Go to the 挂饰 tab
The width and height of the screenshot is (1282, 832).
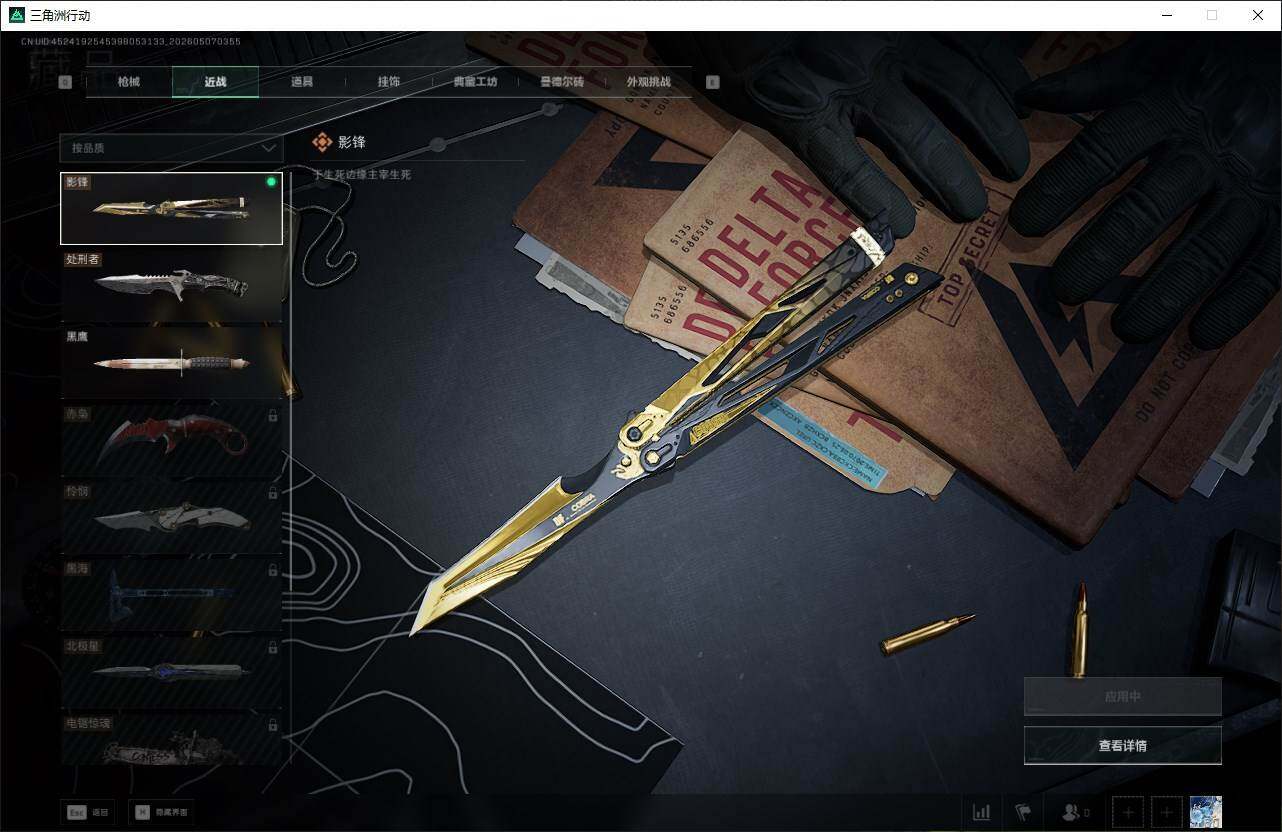point(389,82)
